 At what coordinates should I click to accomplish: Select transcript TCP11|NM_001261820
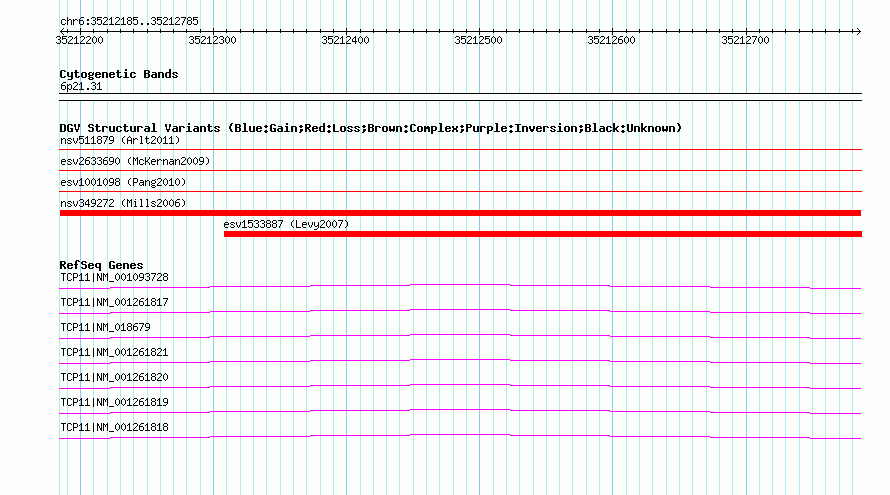114,377
